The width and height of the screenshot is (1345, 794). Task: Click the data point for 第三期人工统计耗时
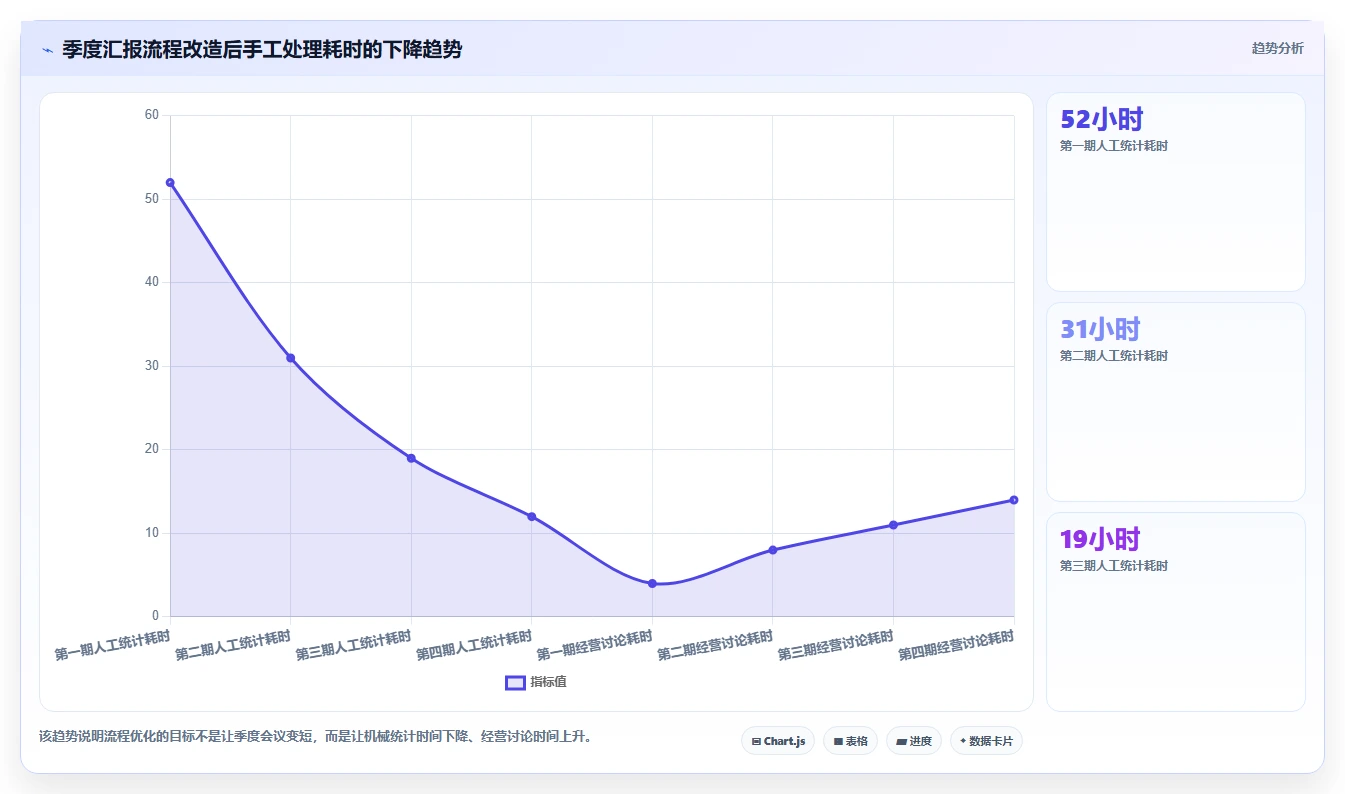pyautogui.click(x=411, y=458)
